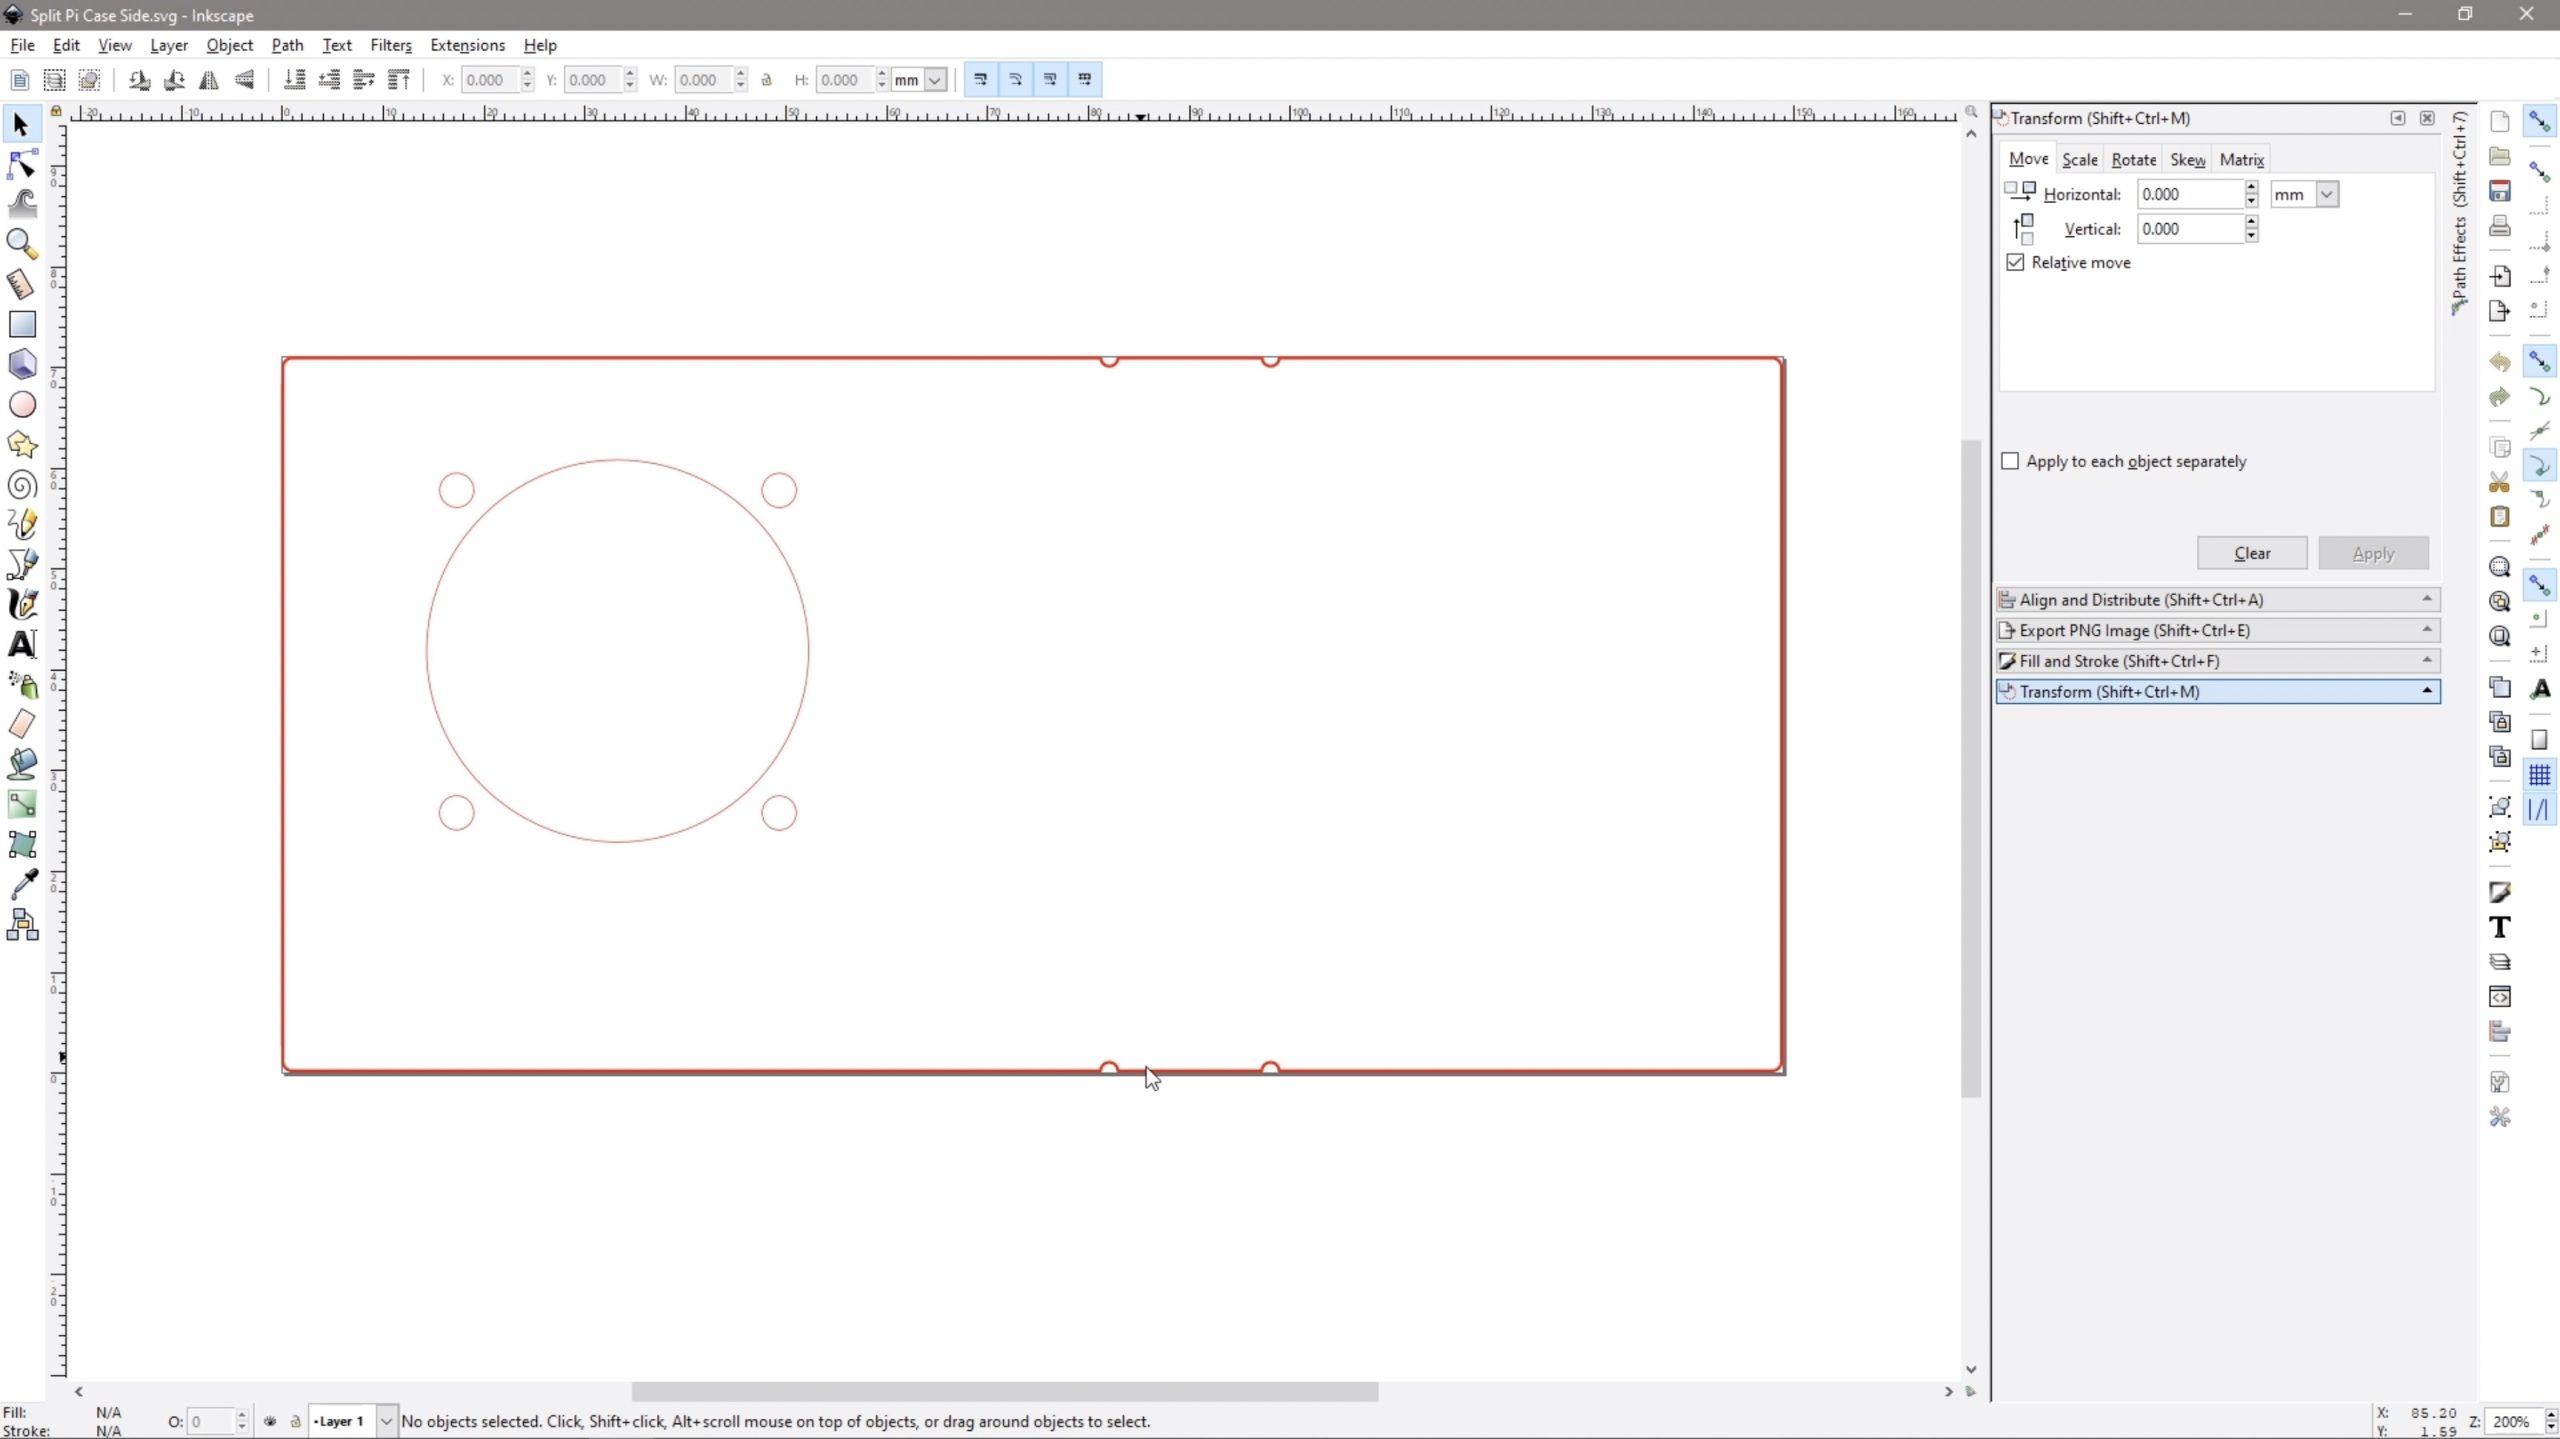The width and height of the screenshot is (2560, 1439).
Task: Enable Apply to each object separately
Action: pos(2011,461)
